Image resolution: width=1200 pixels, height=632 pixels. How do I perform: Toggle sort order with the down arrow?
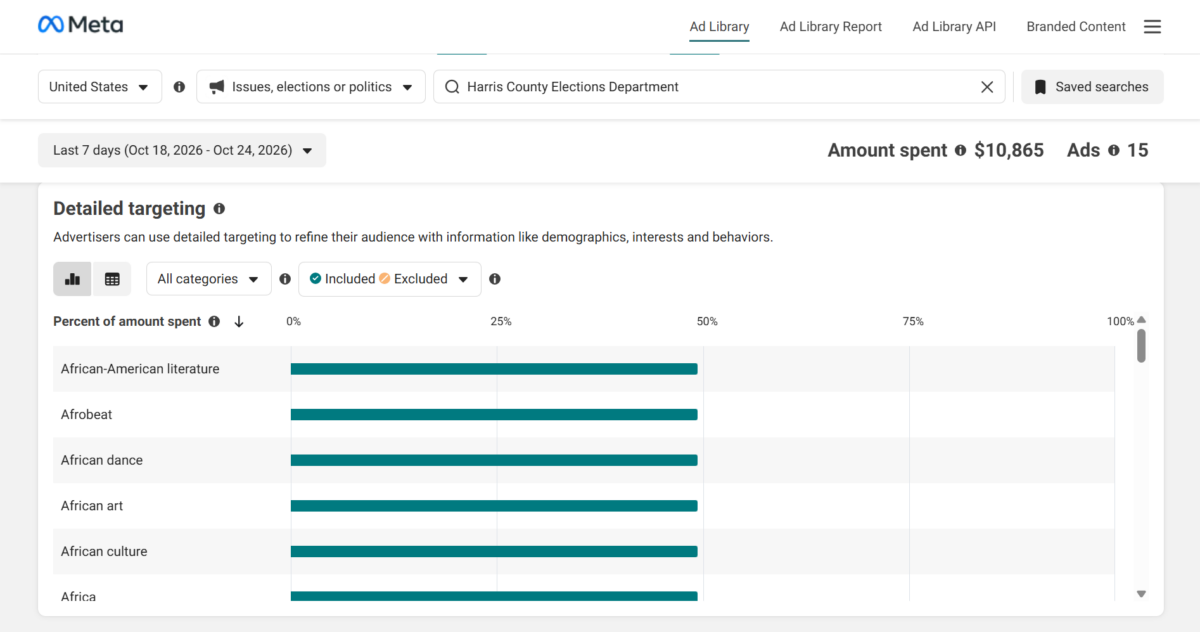click(239, 322)
